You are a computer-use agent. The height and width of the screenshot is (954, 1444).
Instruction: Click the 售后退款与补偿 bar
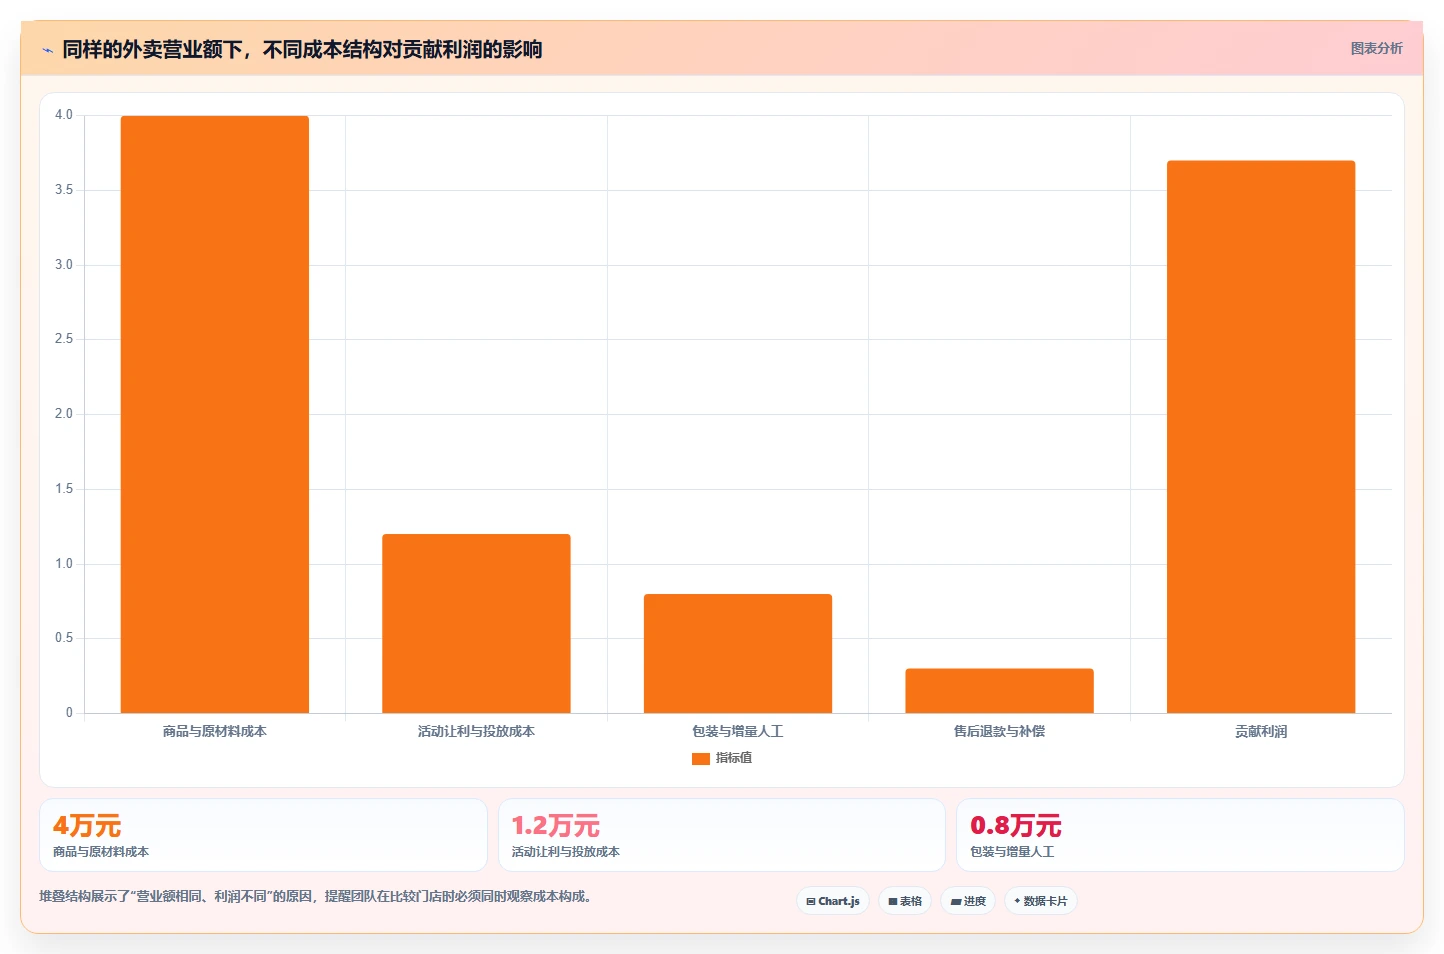click(x=999, y=690)
